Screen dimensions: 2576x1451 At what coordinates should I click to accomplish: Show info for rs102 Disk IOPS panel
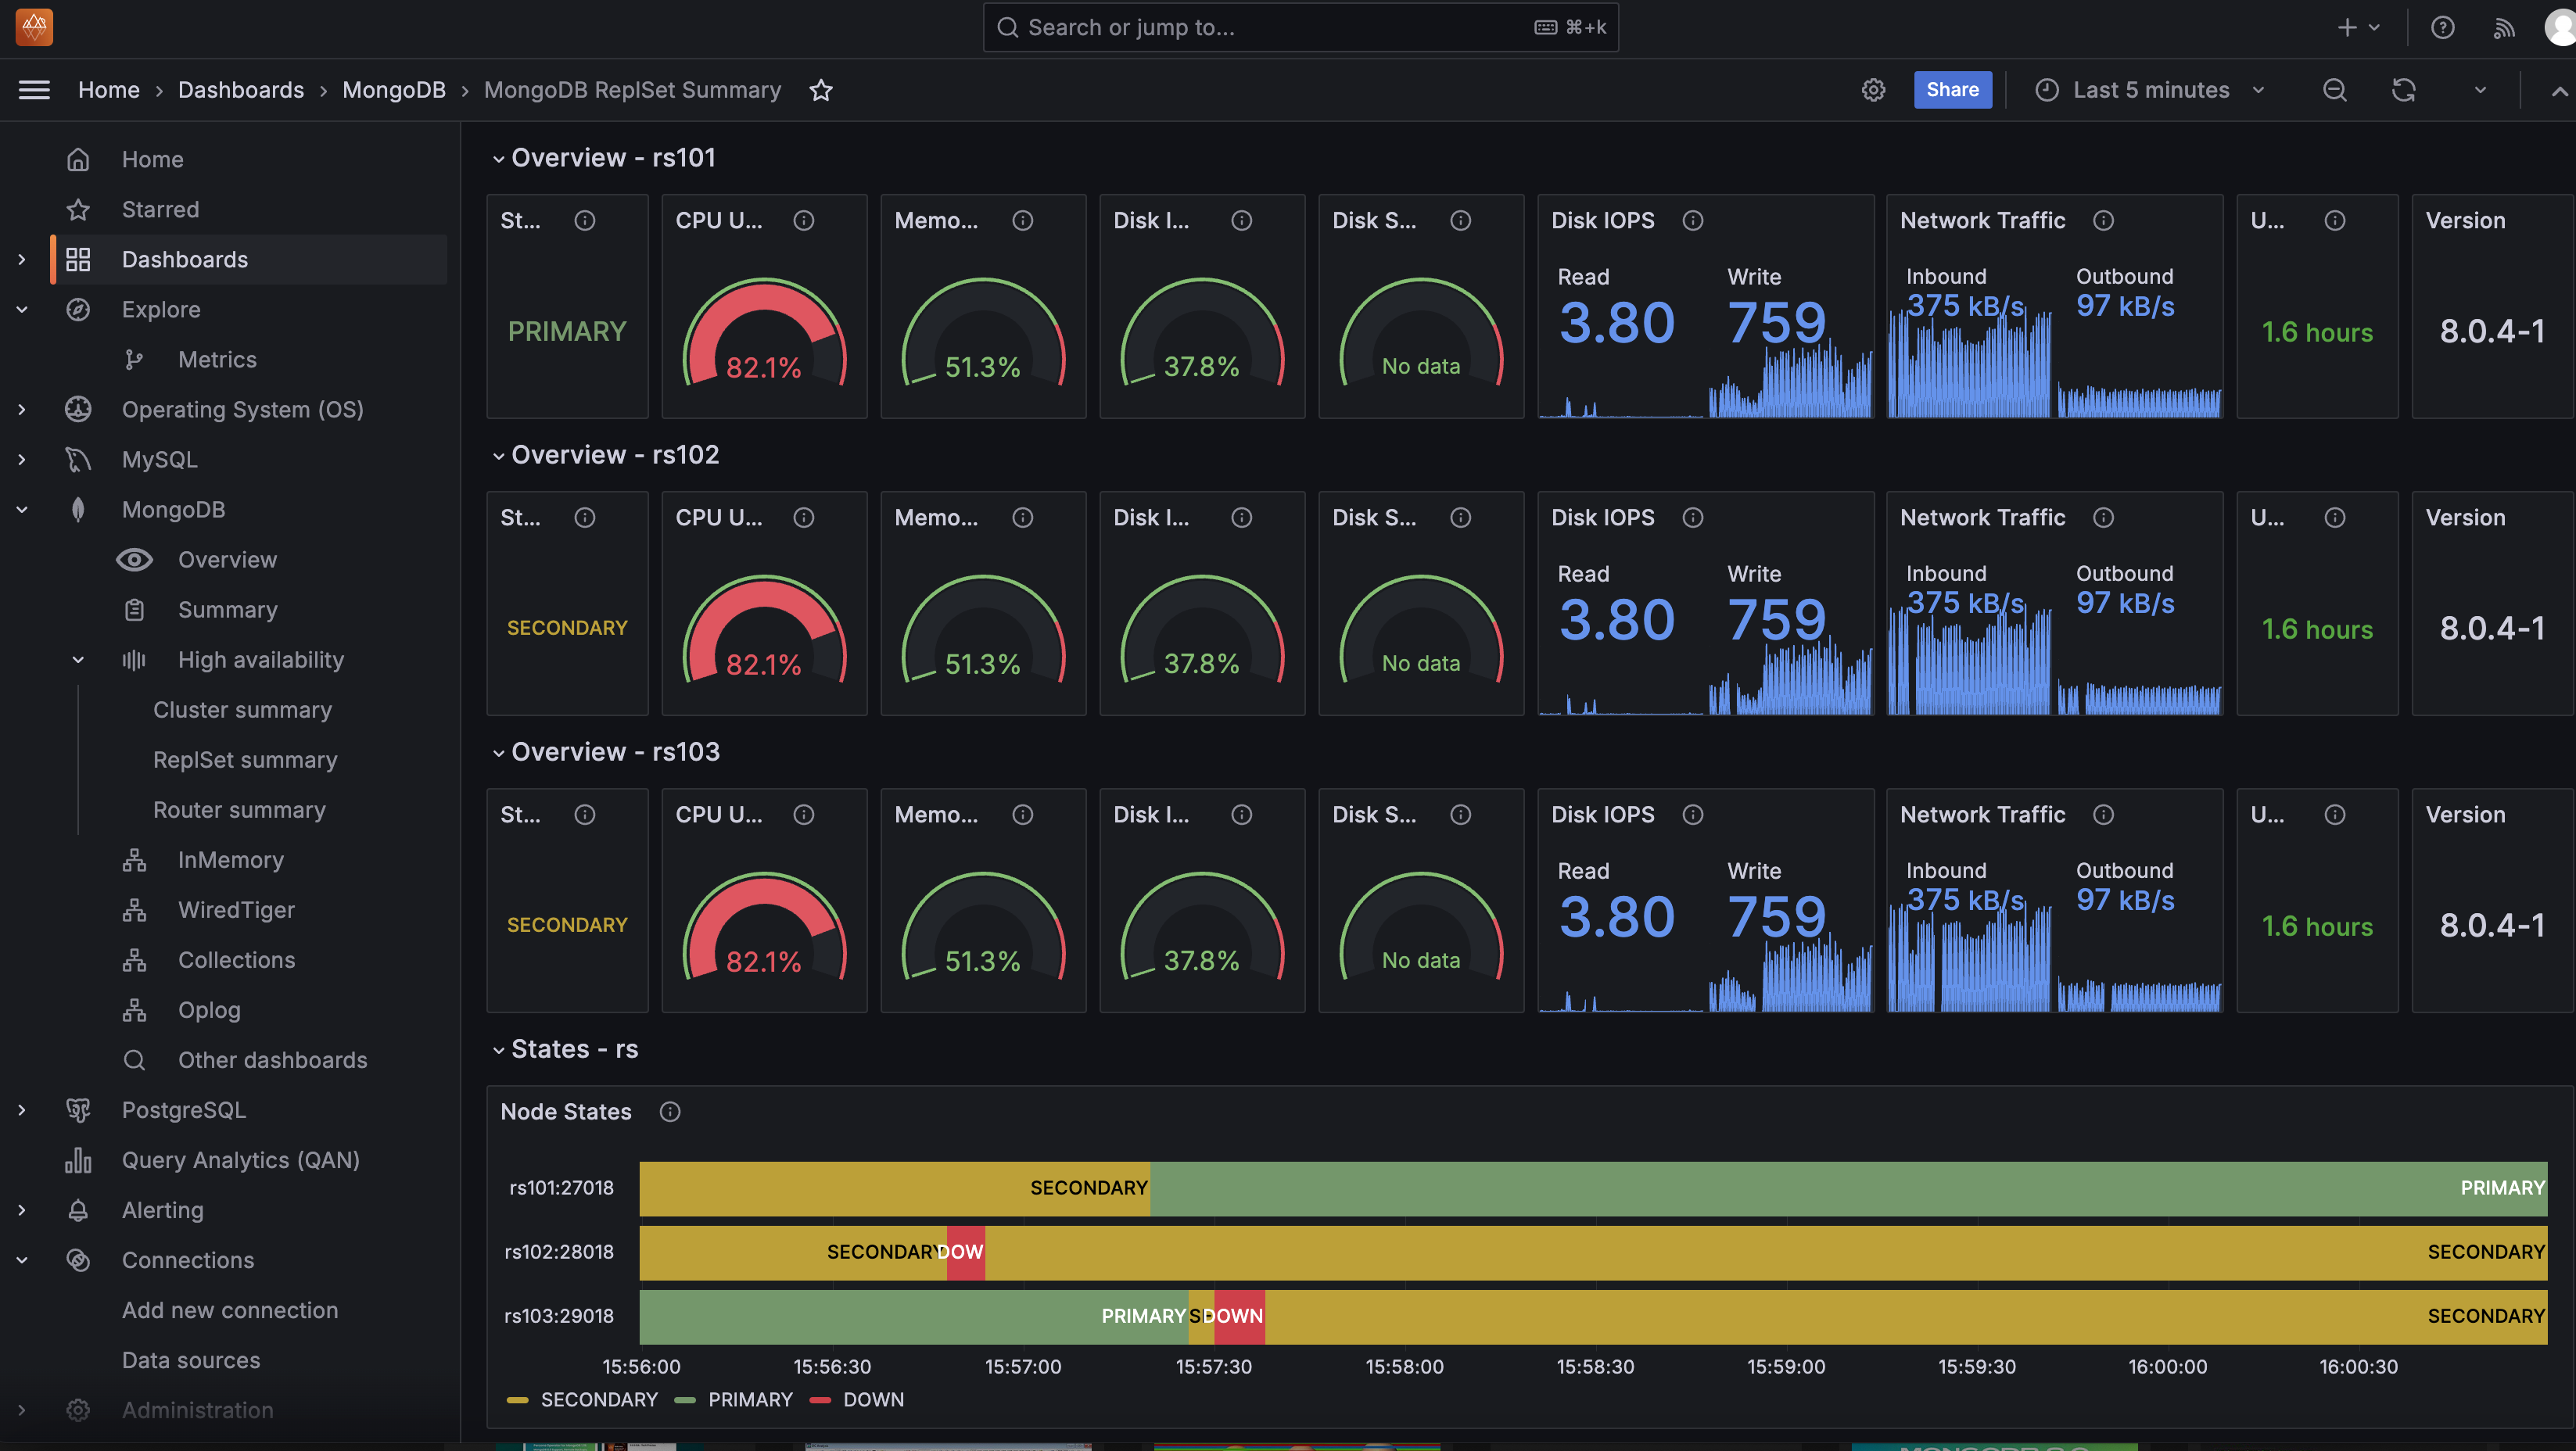click(1692, 517)
